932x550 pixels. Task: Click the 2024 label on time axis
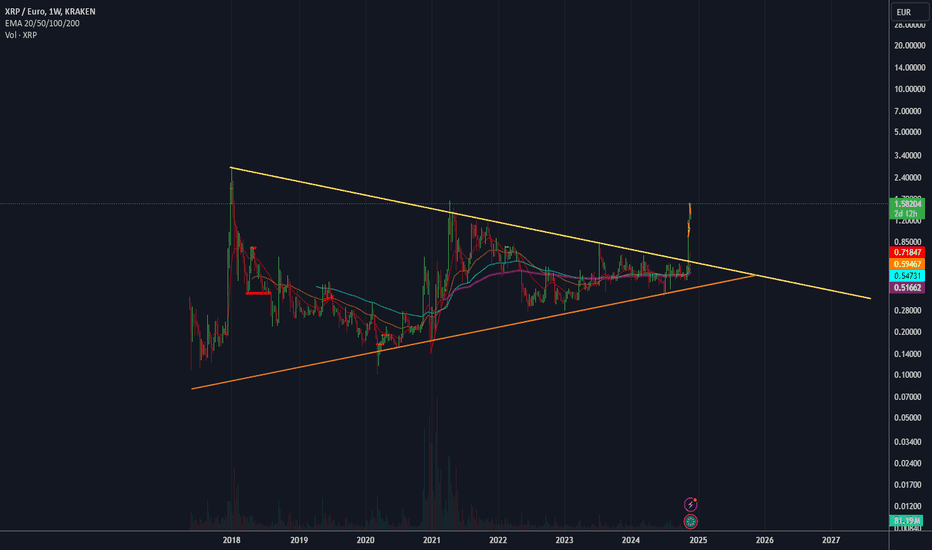click(631, 540)
